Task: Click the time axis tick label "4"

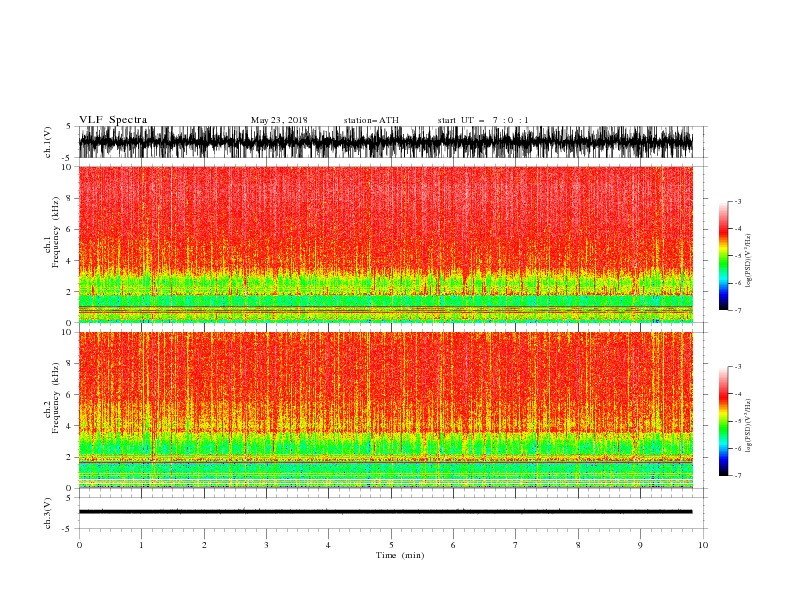Action: [x=328, y=545]
